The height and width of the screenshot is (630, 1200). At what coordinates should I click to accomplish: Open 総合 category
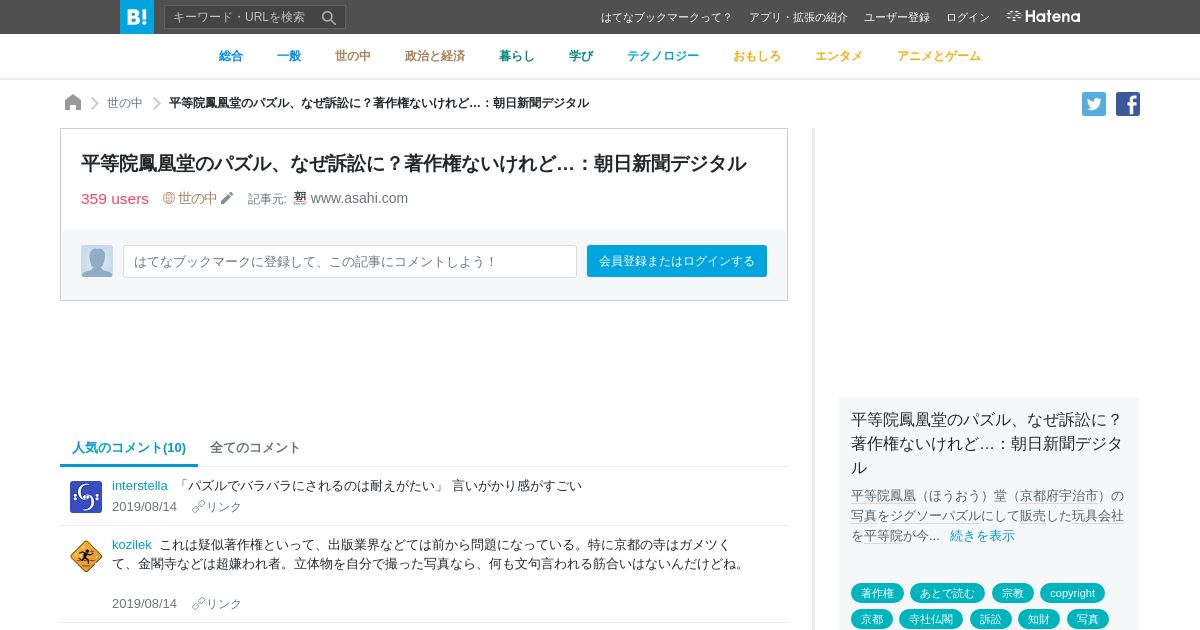click(x=231, y=56)
